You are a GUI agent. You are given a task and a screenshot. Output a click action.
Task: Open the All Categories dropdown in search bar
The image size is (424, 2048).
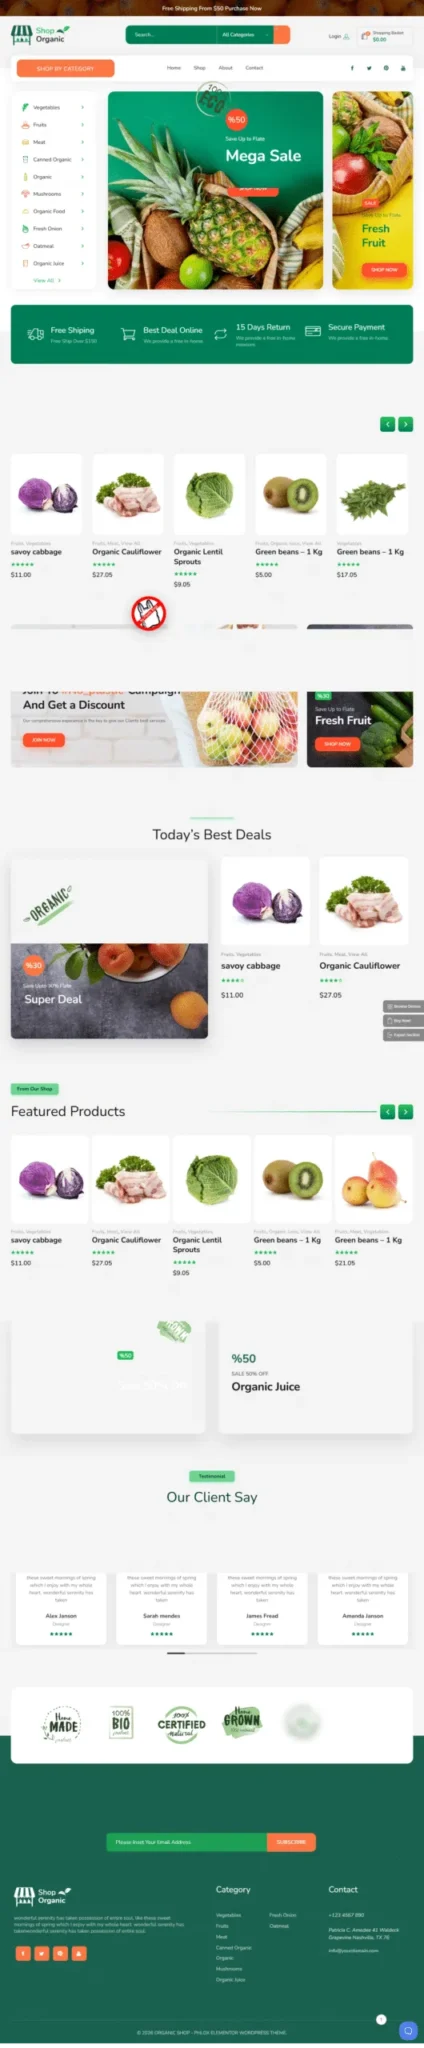241,35
